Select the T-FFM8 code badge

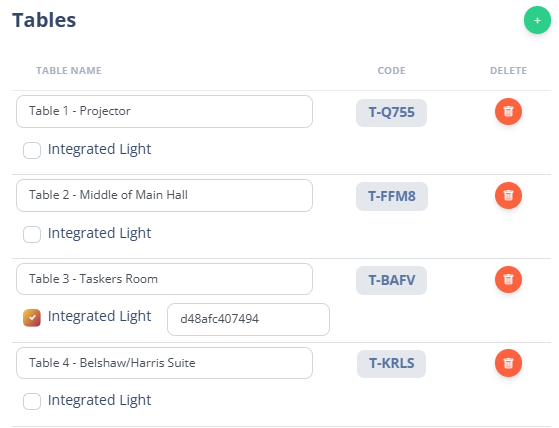tap(392, 196)
